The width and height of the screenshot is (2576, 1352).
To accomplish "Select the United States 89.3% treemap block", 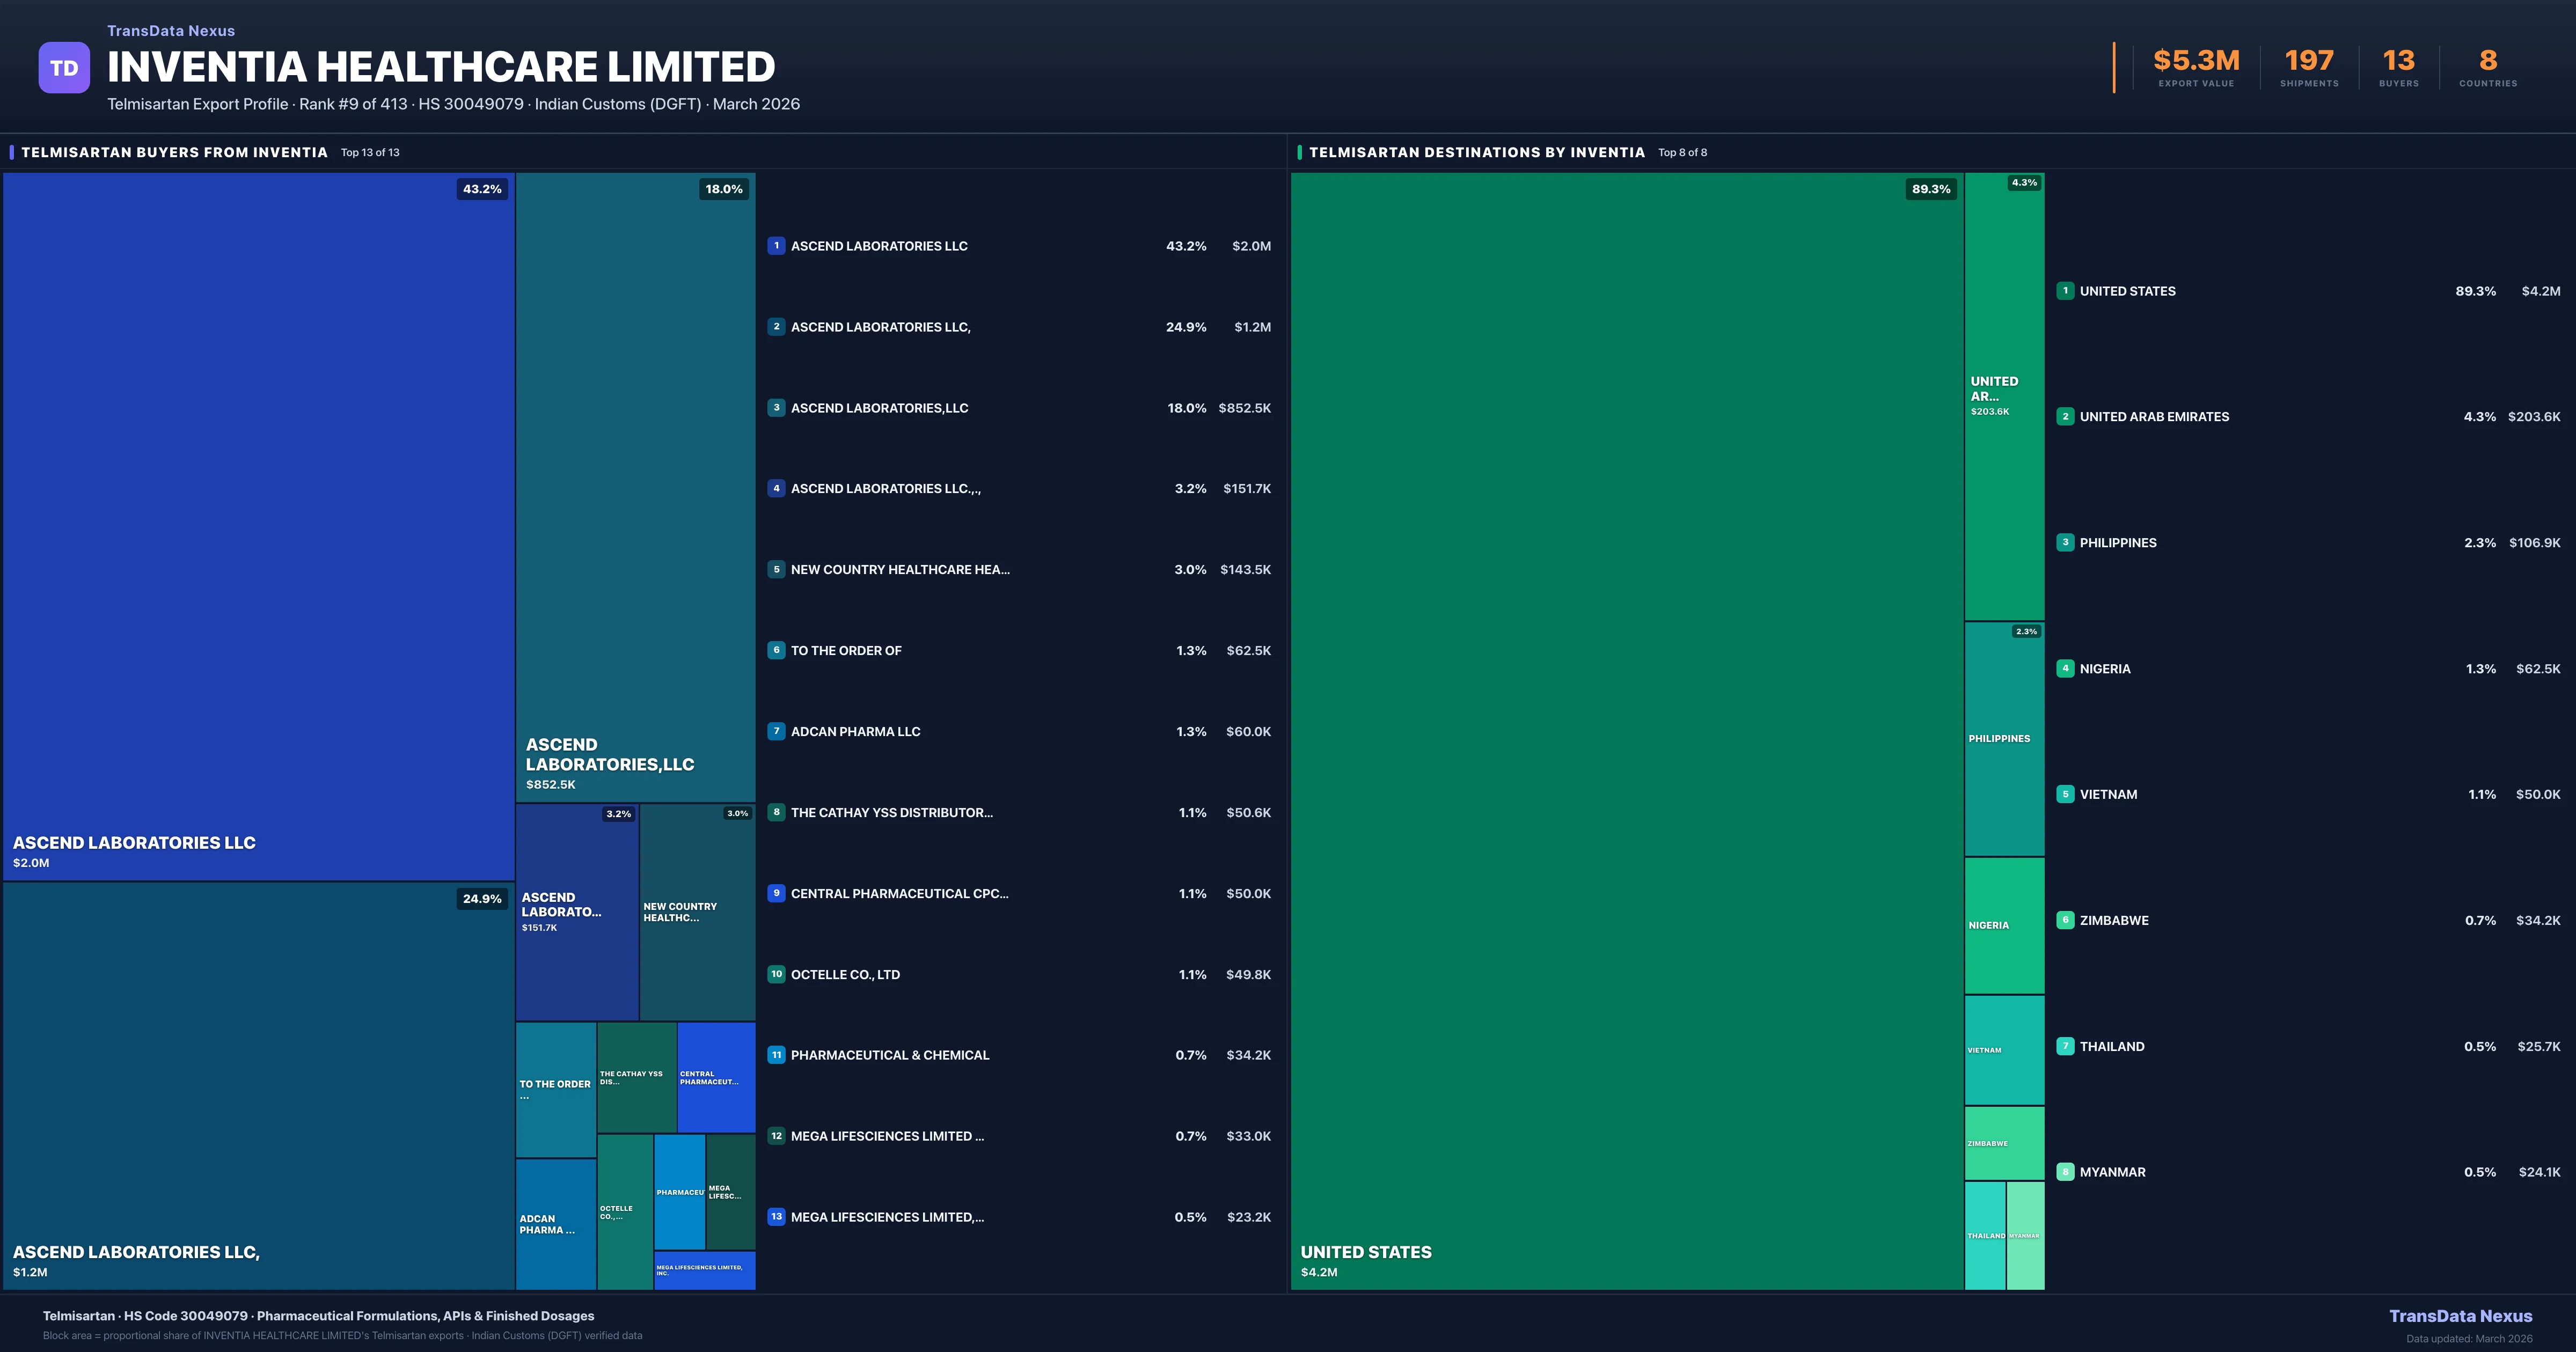I will (1627, 730).
